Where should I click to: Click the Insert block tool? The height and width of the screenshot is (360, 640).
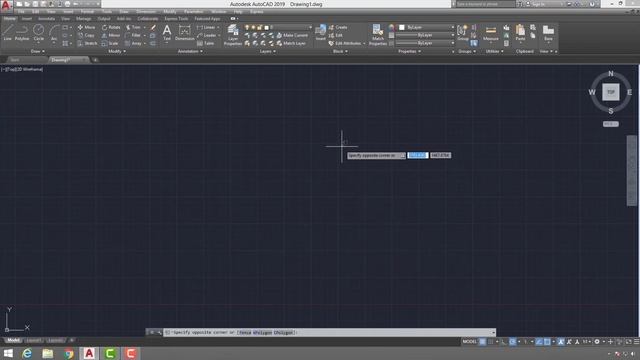tap(320, 32)
